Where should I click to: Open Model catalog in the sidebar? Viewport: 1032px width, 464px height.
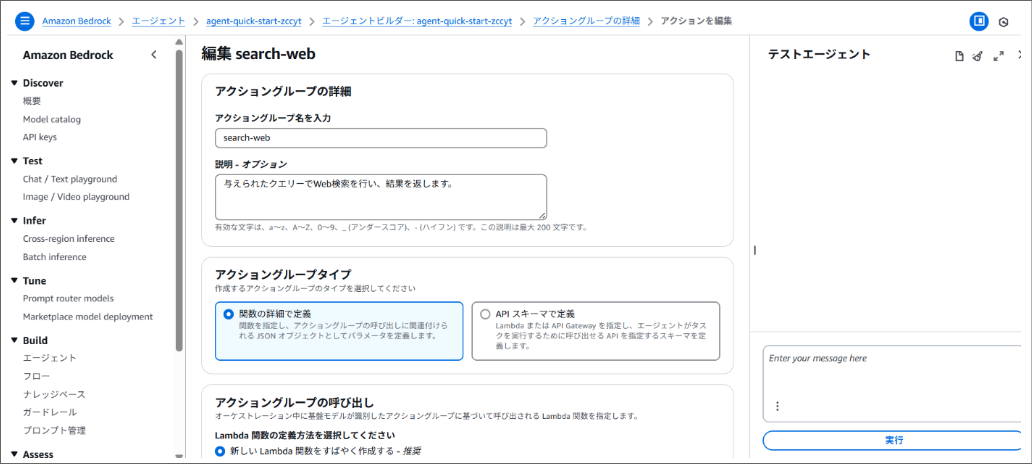click(52, 120)
